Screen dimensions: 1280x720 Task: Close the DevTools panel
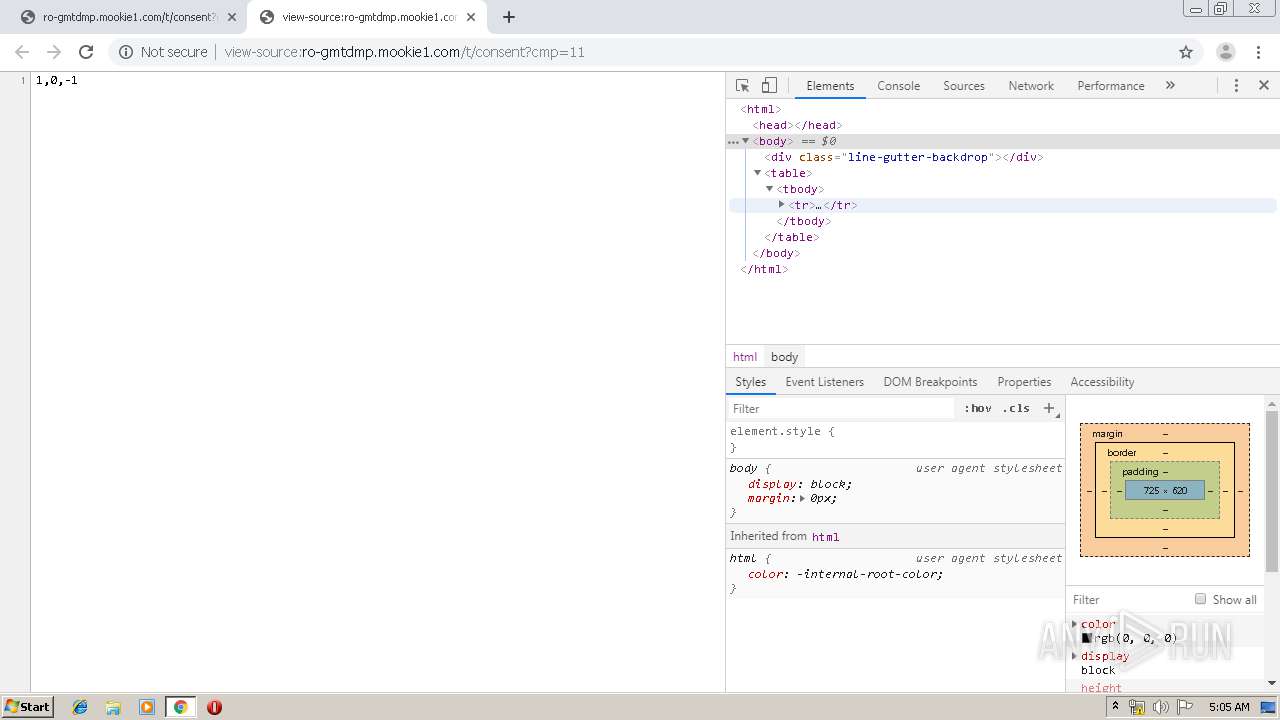(x=1264, y=86)
